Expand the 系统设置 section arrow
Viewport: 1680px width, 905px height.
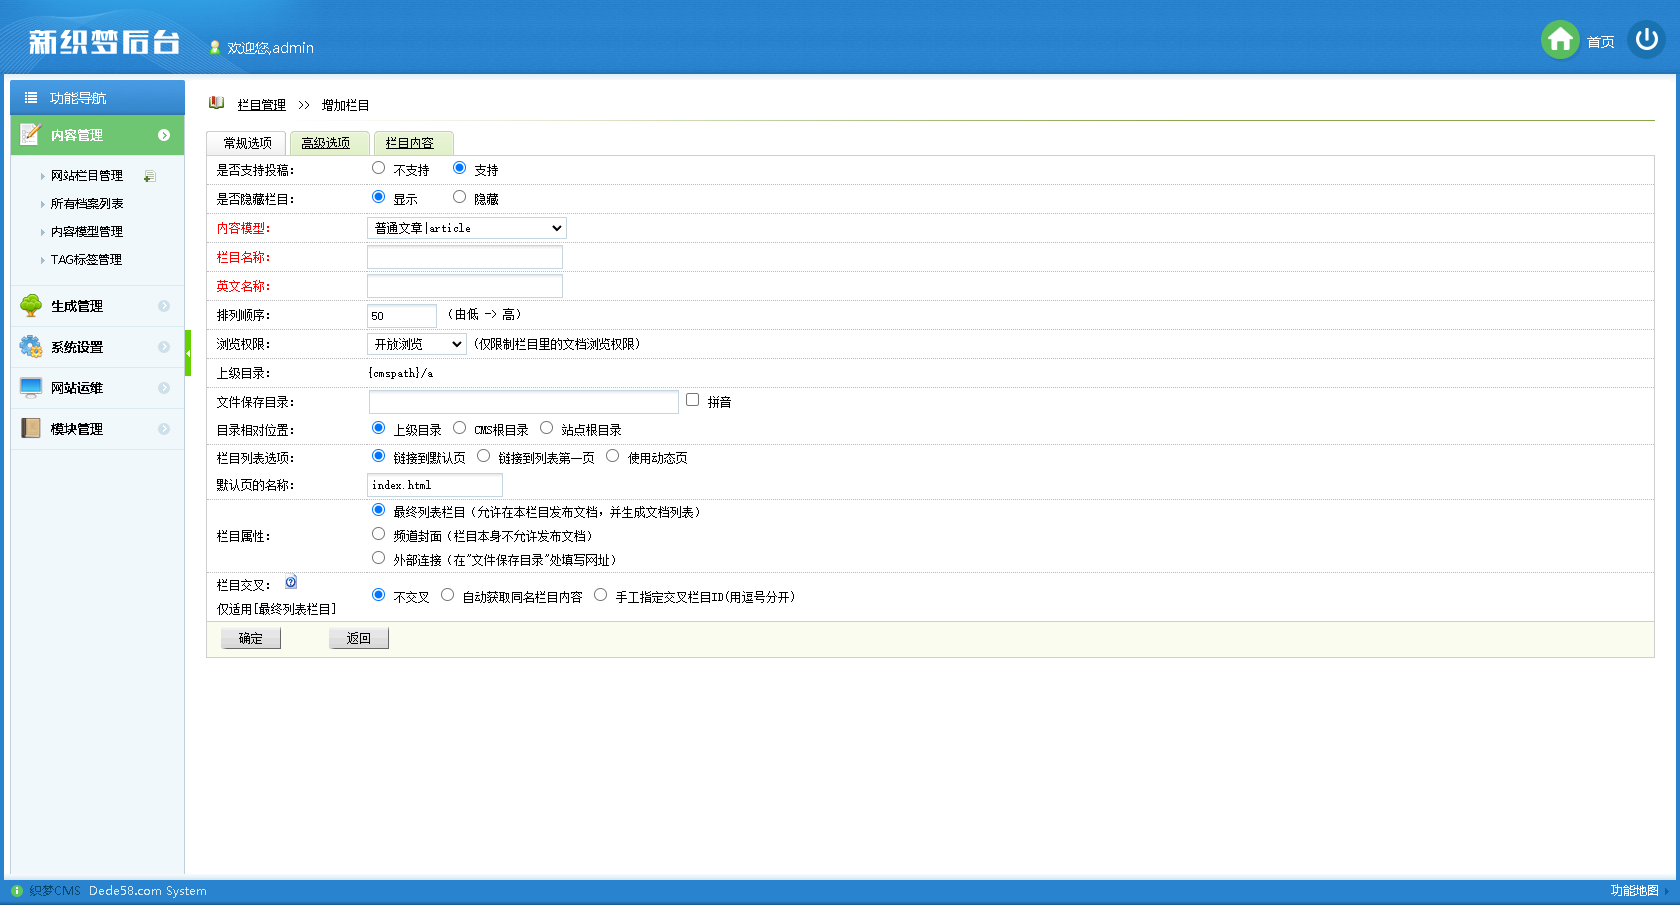(x=164, y=347)
